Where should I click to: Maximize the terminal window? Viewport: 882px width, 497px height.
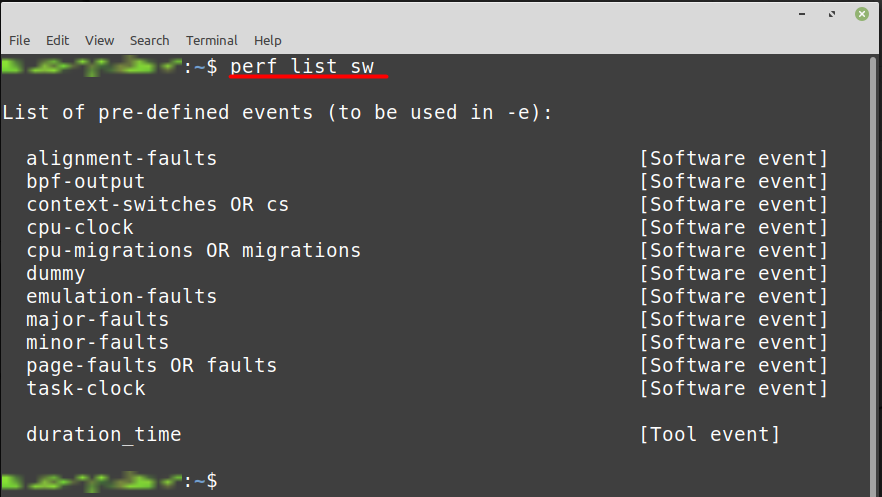[x=832, y=13]
